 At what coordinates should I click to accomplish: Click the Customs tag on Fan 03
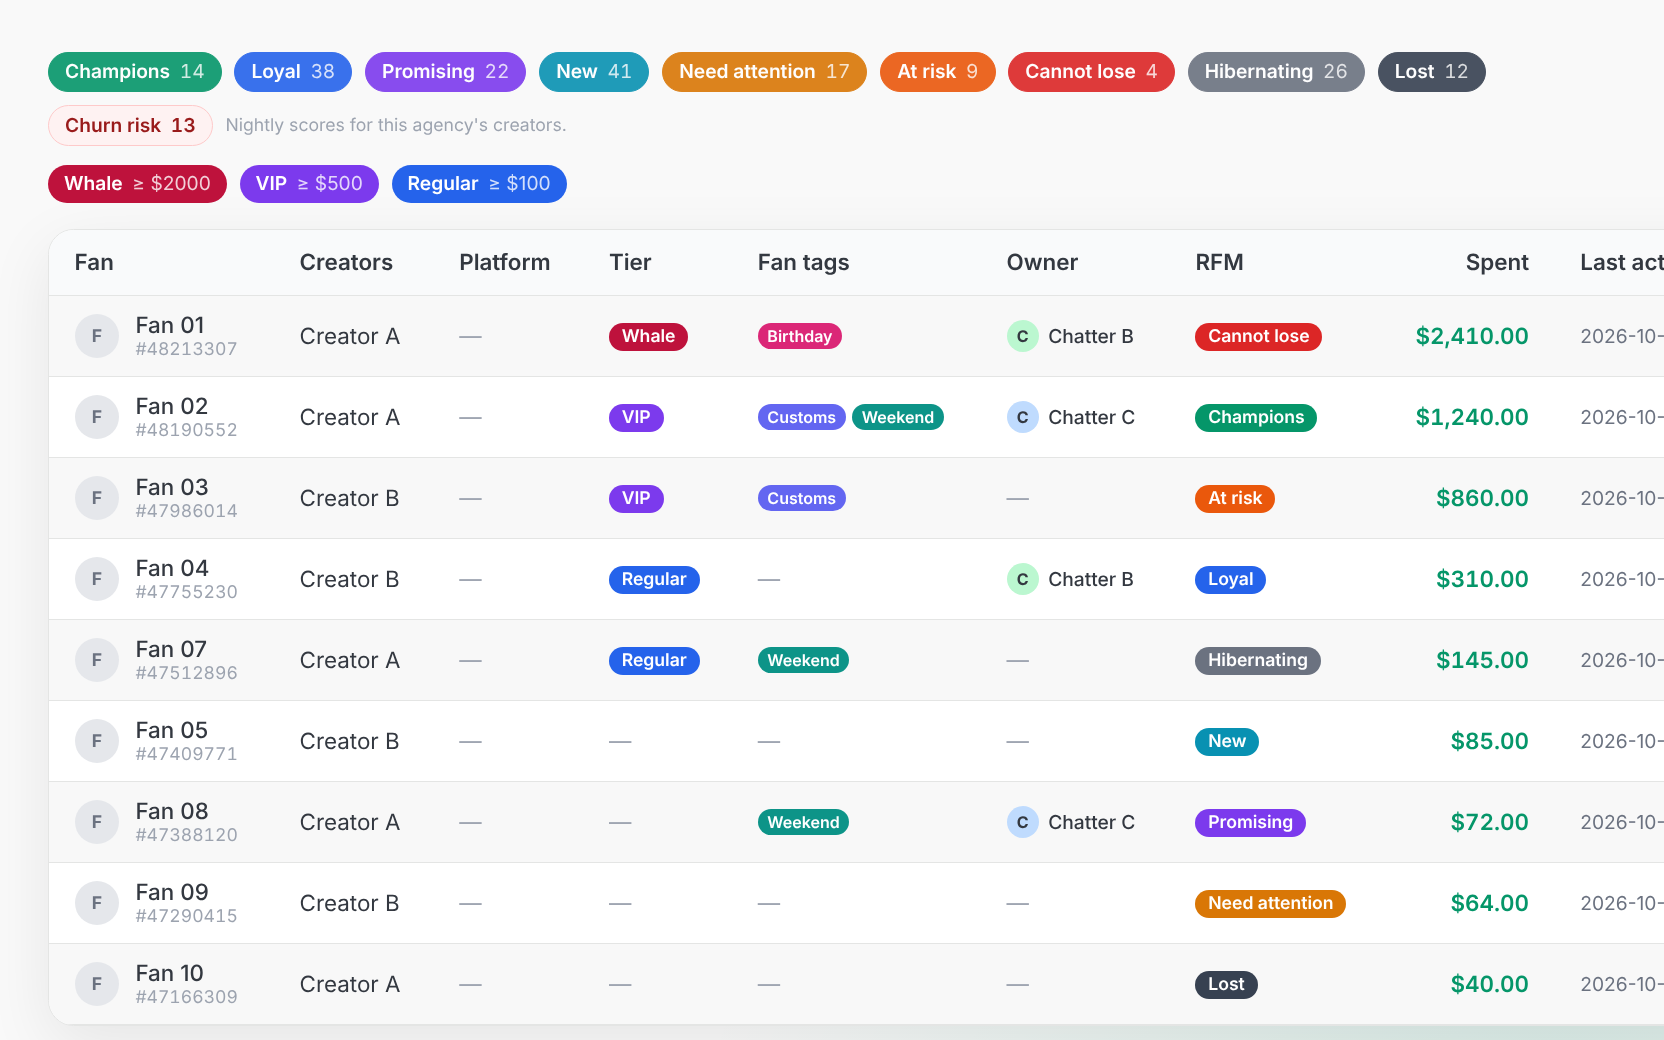(802, 499)
